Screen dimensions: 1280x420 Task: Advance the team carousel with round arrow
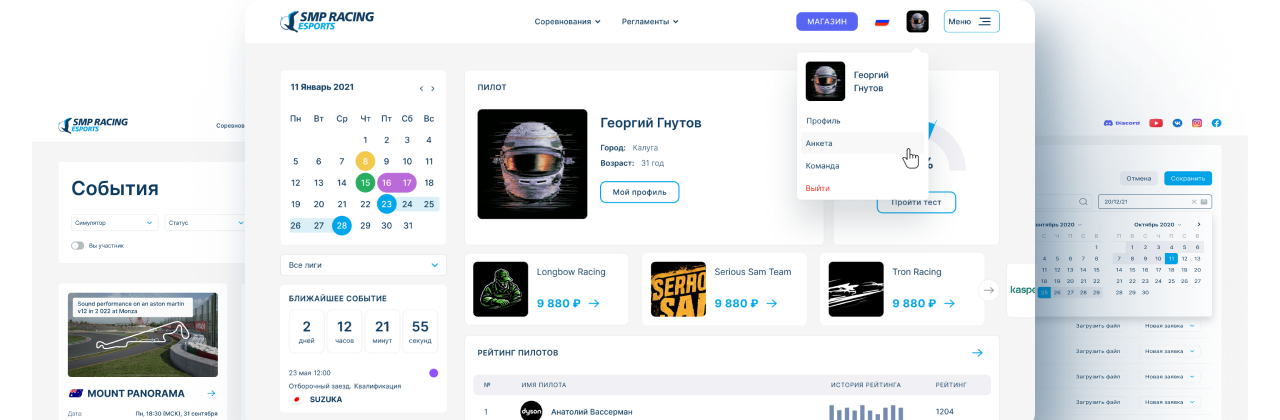(x=989, y=290)
